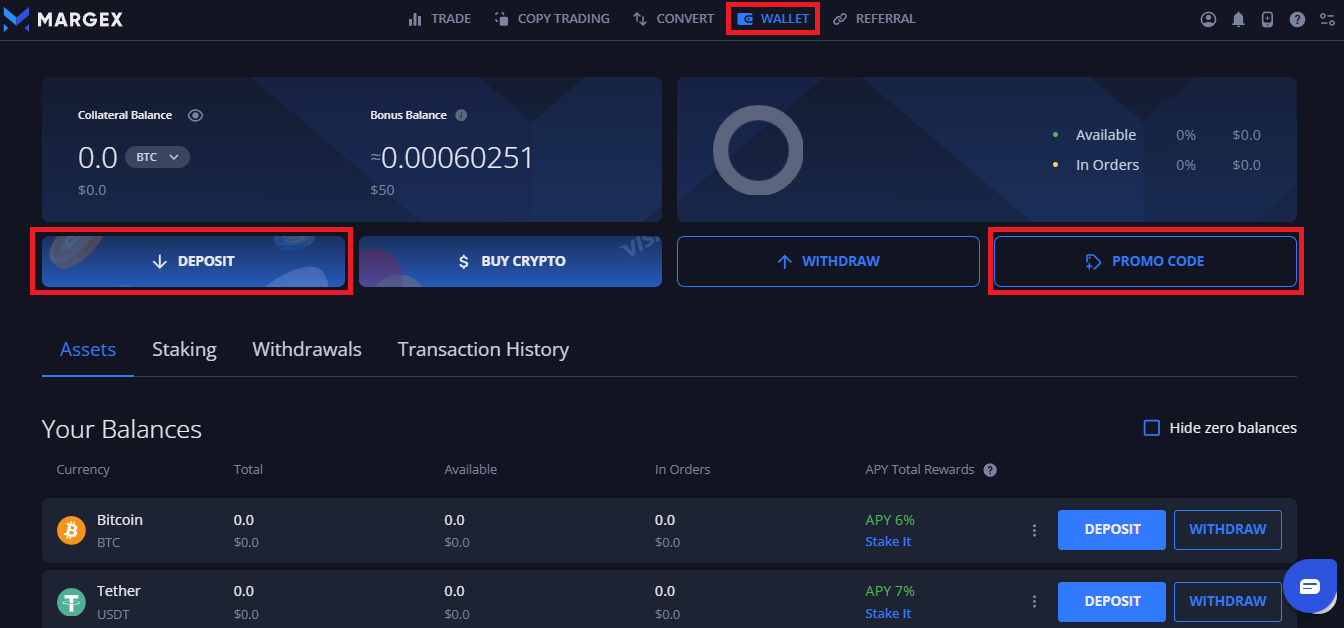Open the Copy Trading menu item
This screenshot has width=1344, height=628.
(551, 18)
